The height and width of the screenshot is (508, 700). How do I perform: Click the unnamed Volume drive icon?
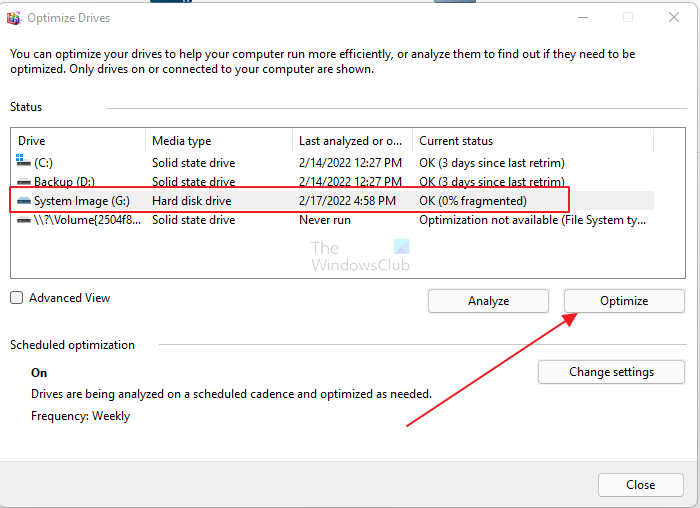click(24, 220)
